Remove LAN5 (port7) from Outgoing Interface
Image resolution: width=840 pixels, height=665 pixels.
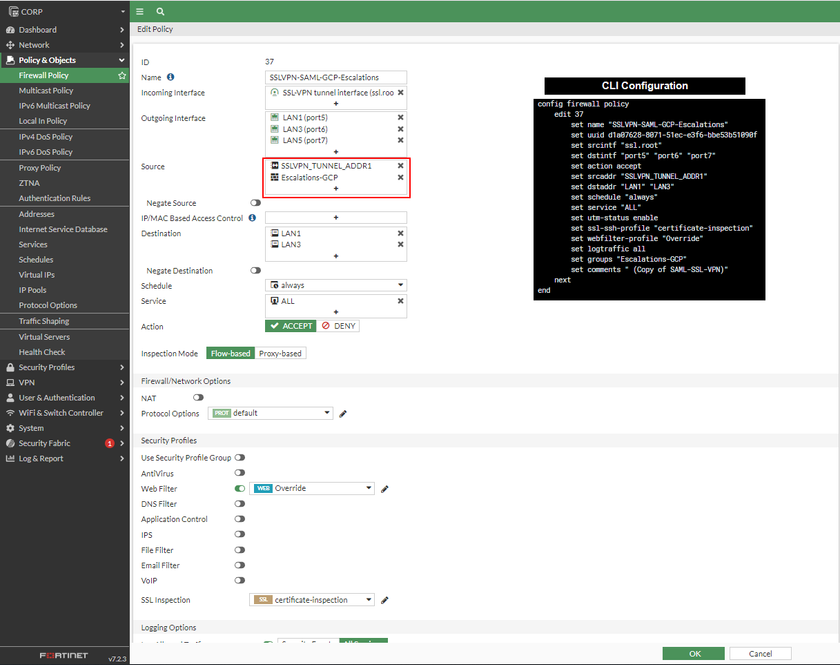(x=400, y=140)
